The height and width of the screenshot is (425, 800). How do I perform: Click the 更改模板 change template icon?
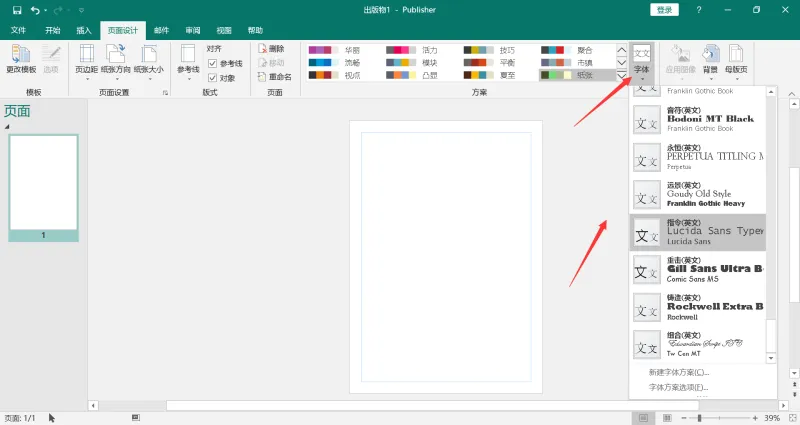[x=21, y=59]
